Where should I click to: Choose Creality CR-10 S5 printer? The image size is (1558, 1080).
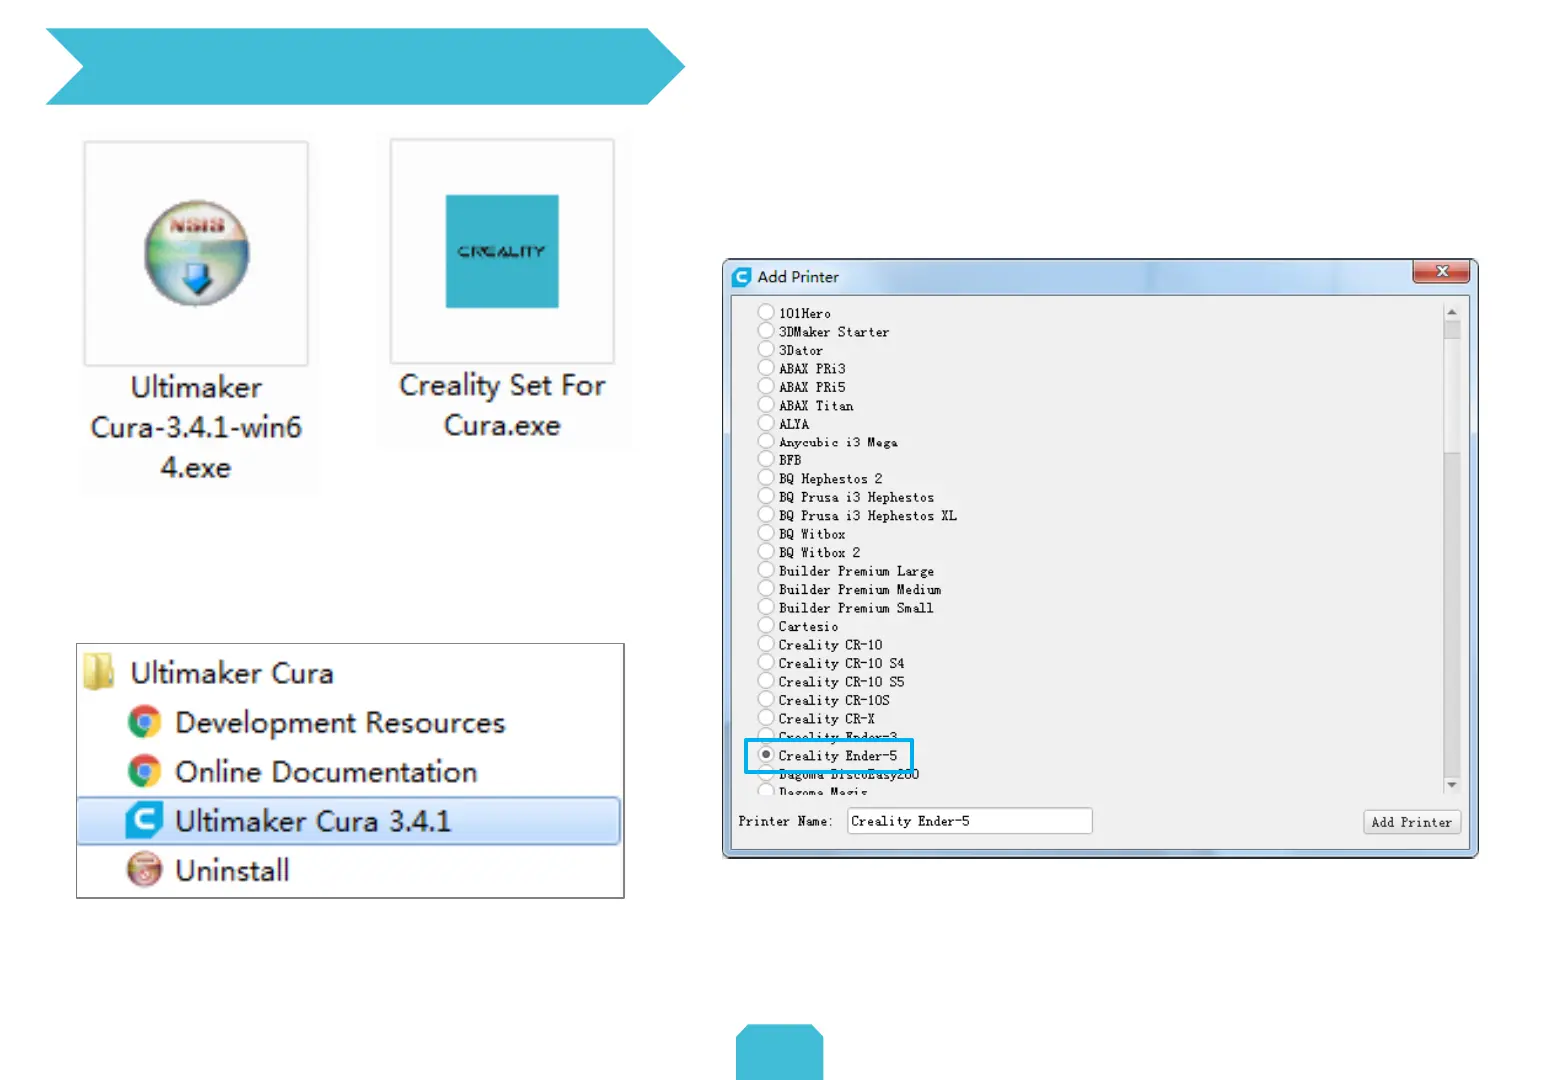766,681
